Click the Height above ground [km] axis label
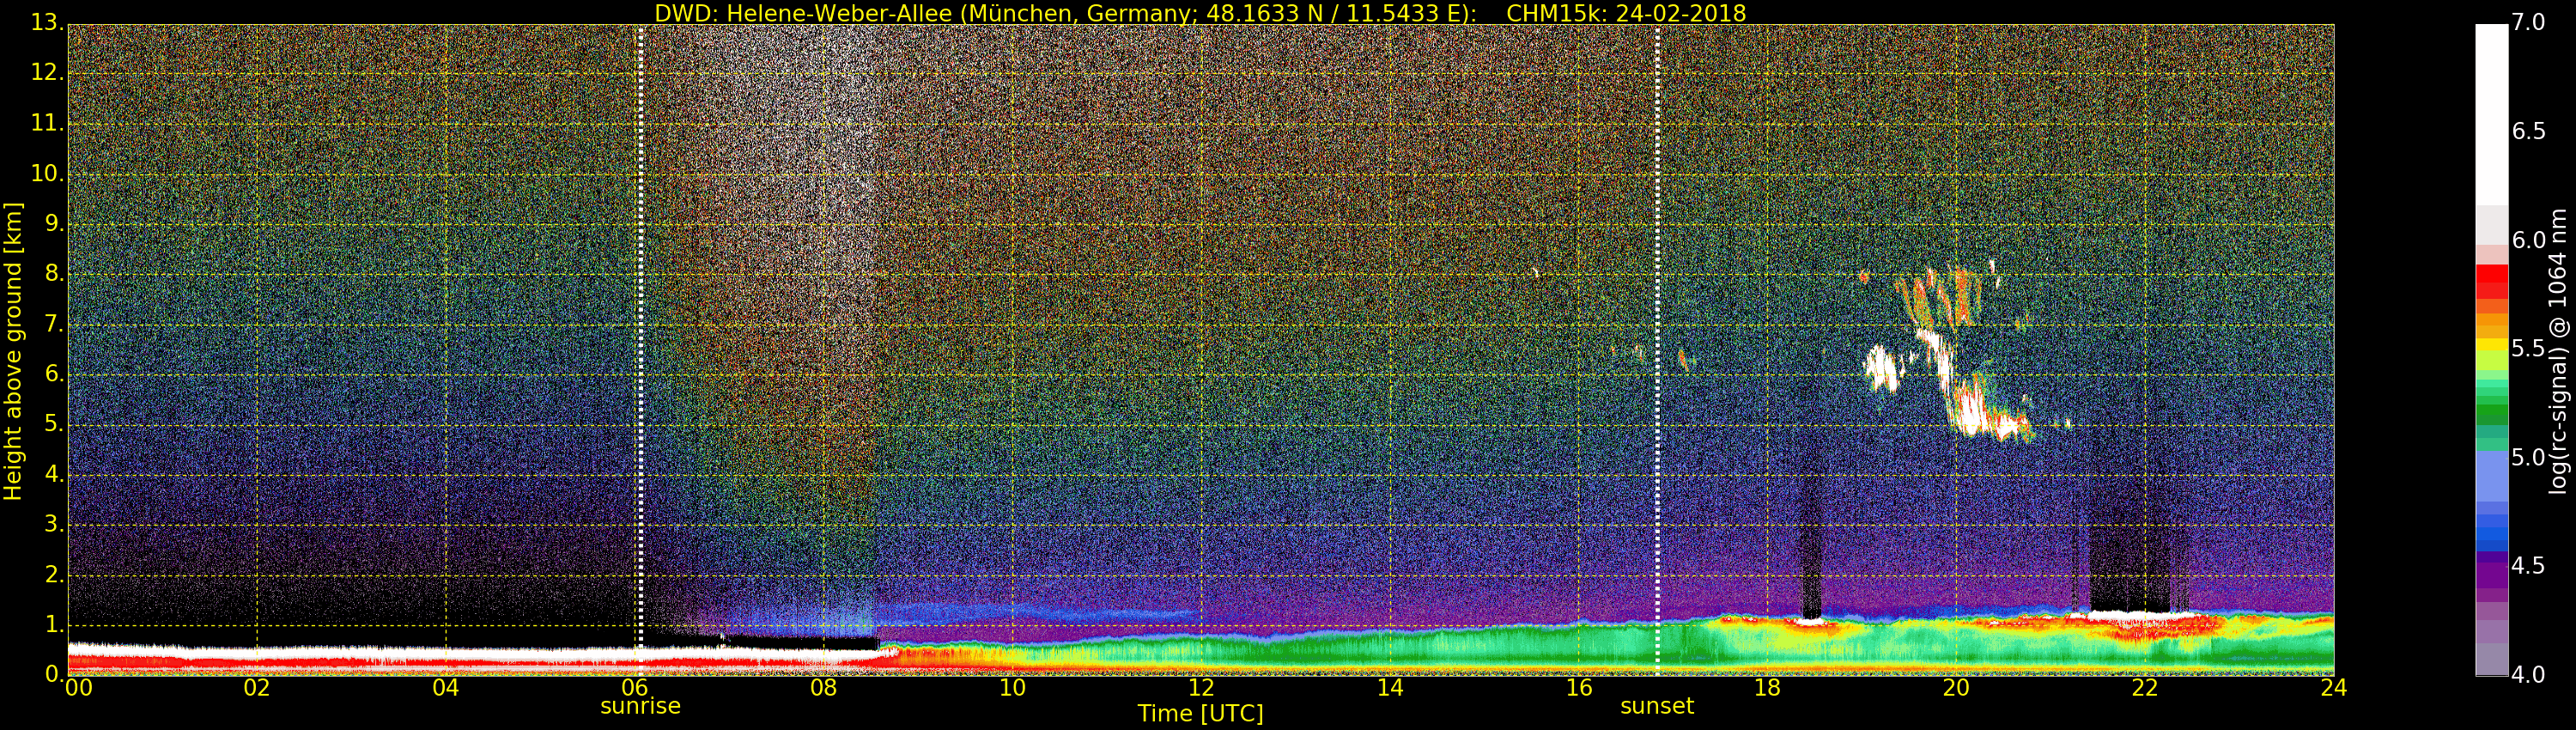 (13, 350)
